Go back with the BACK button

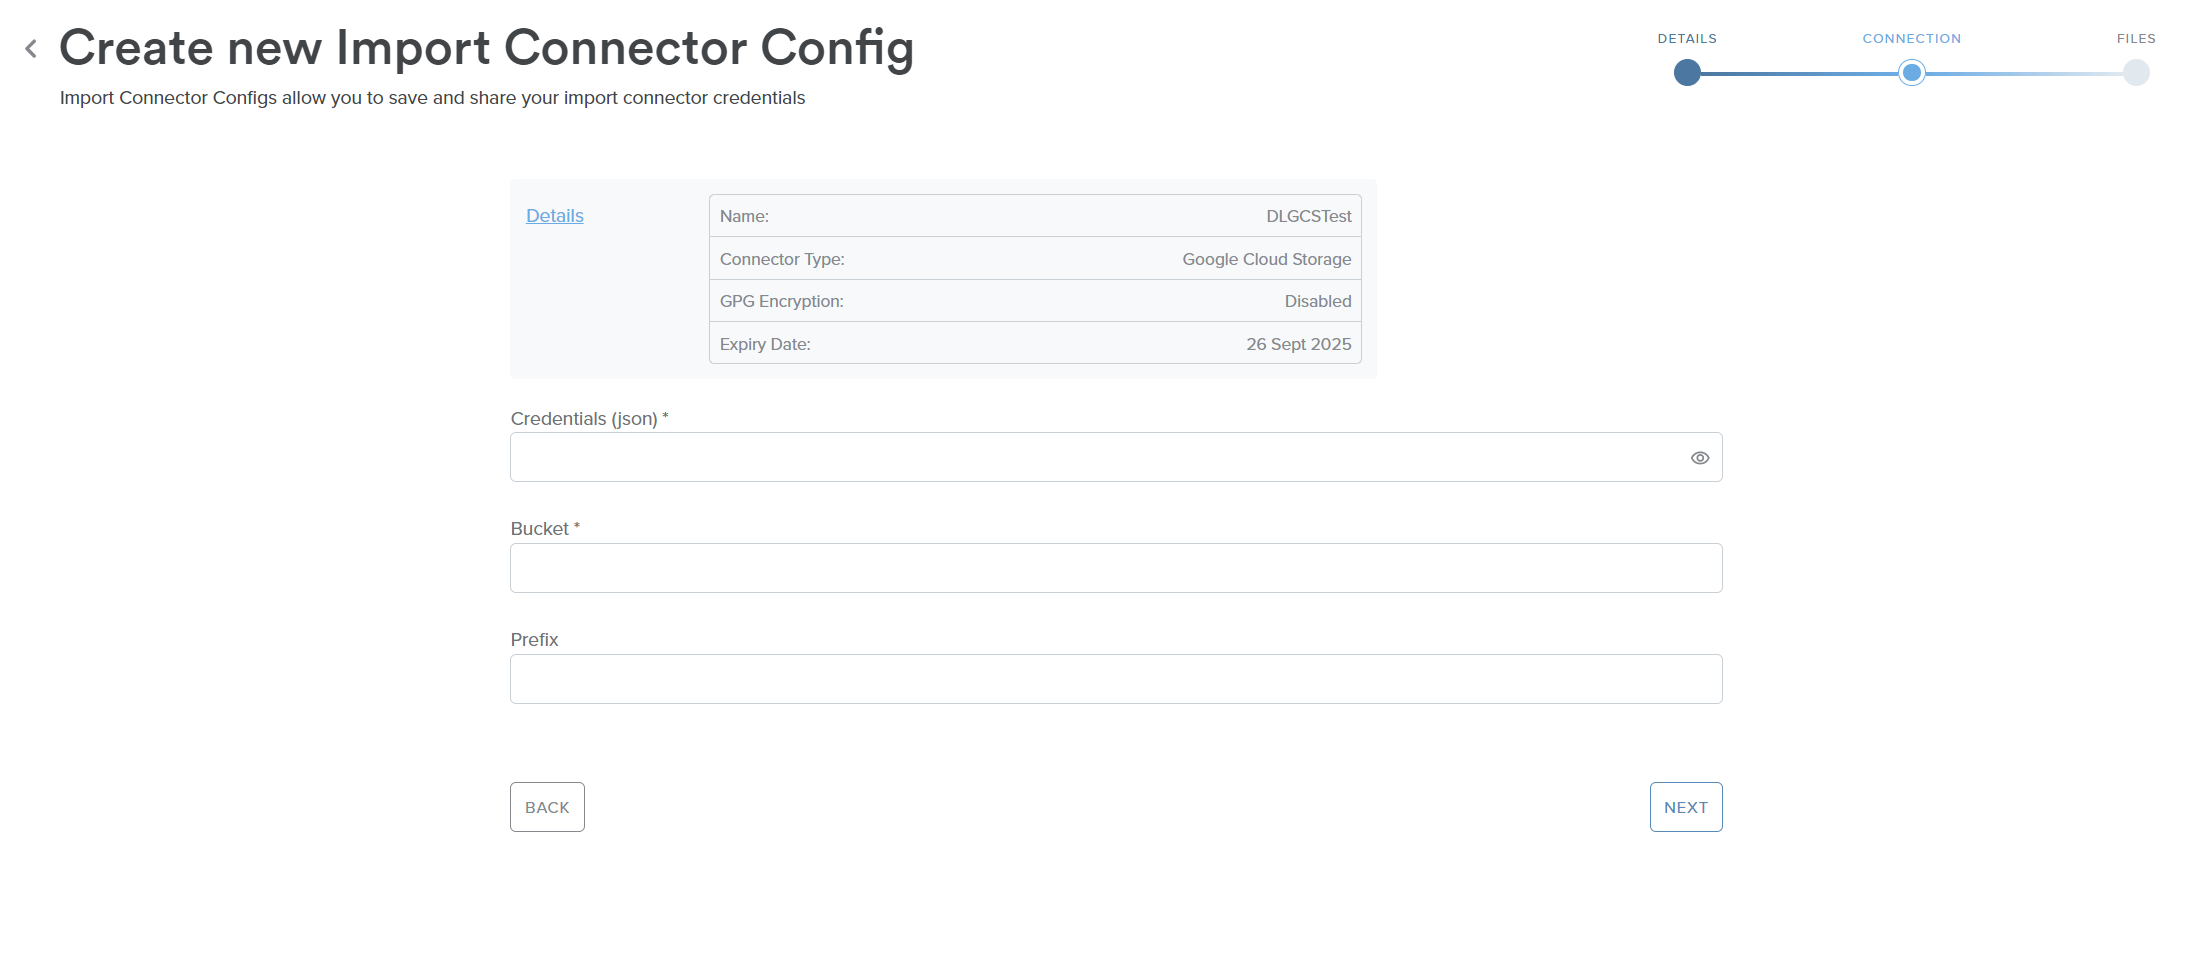547,807
